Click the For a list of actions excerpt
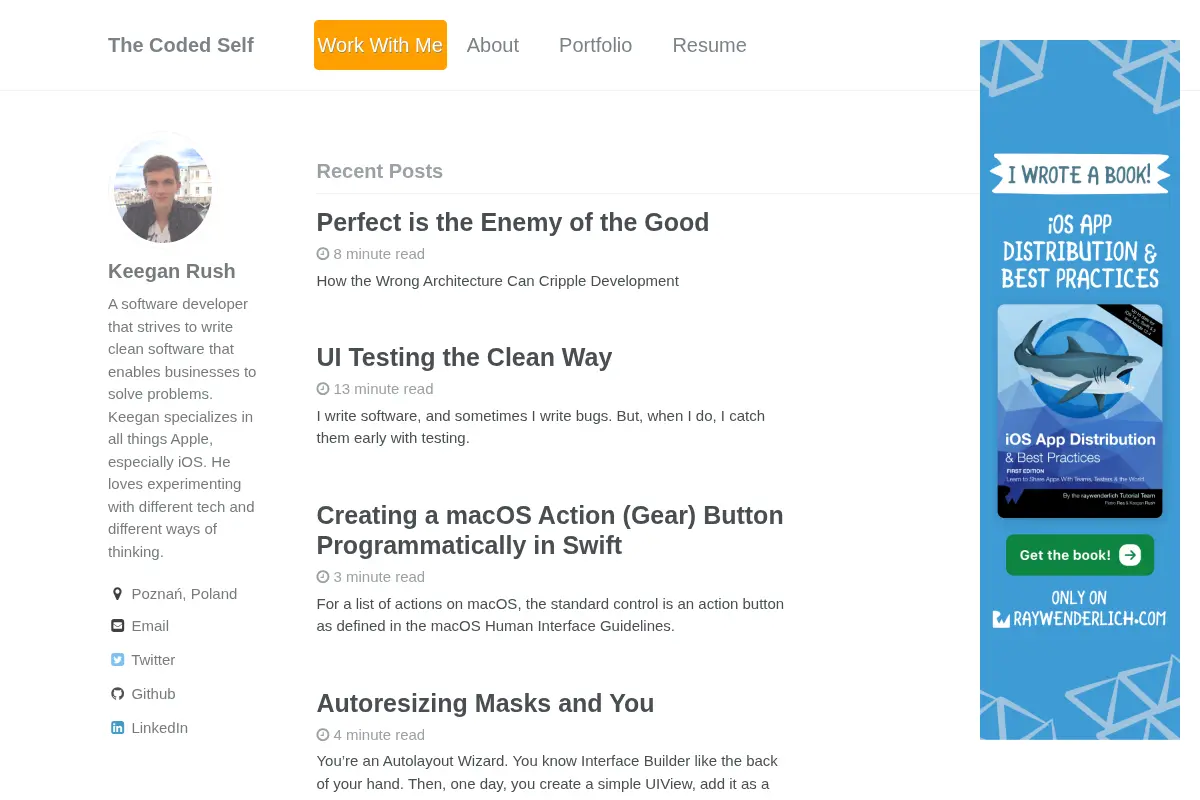Viewport: 1200px width, 800px height. pyautogui.click(x=550, y=615)
